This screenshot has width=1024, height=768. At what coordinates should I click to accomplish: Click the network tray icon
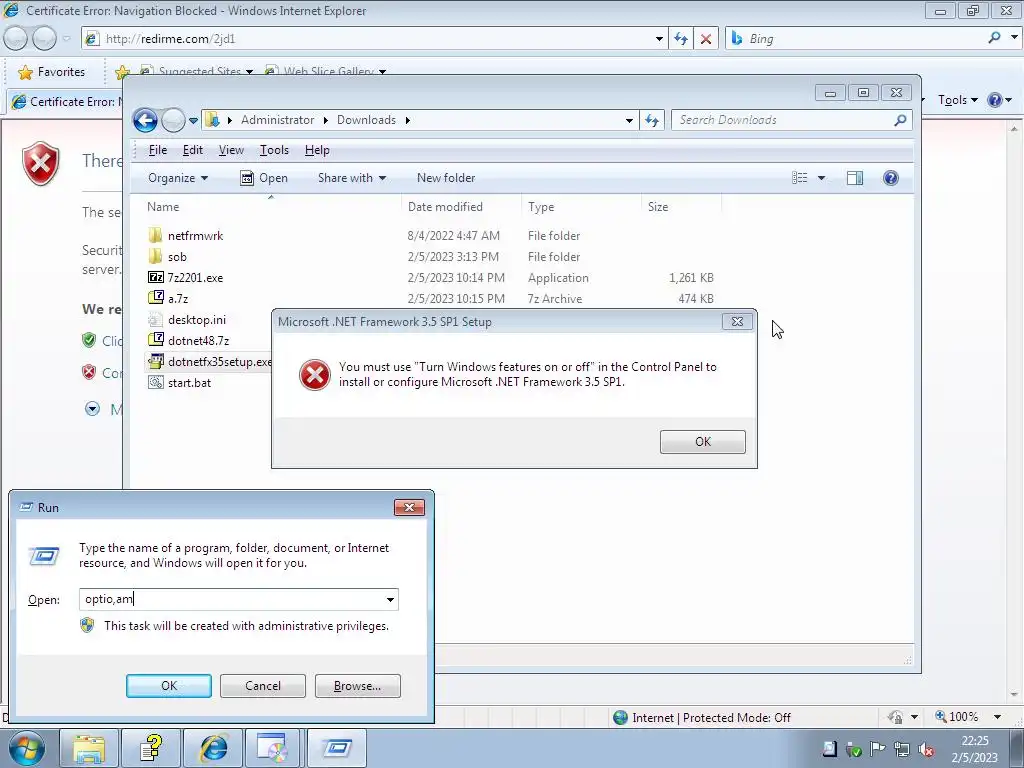pyautogui.click(x=901, y=749)
